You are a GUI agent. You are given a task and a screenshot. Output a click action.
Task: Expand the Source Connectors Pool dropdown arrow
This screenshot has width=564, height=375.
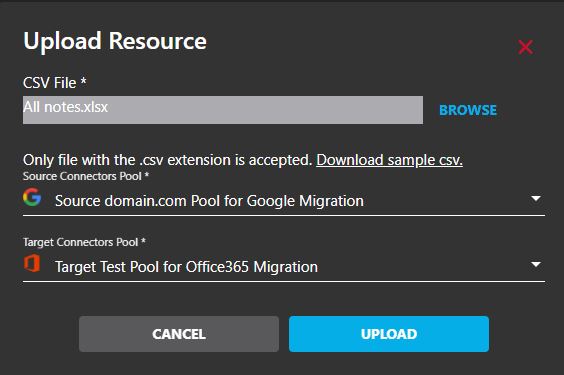(536, 198)
